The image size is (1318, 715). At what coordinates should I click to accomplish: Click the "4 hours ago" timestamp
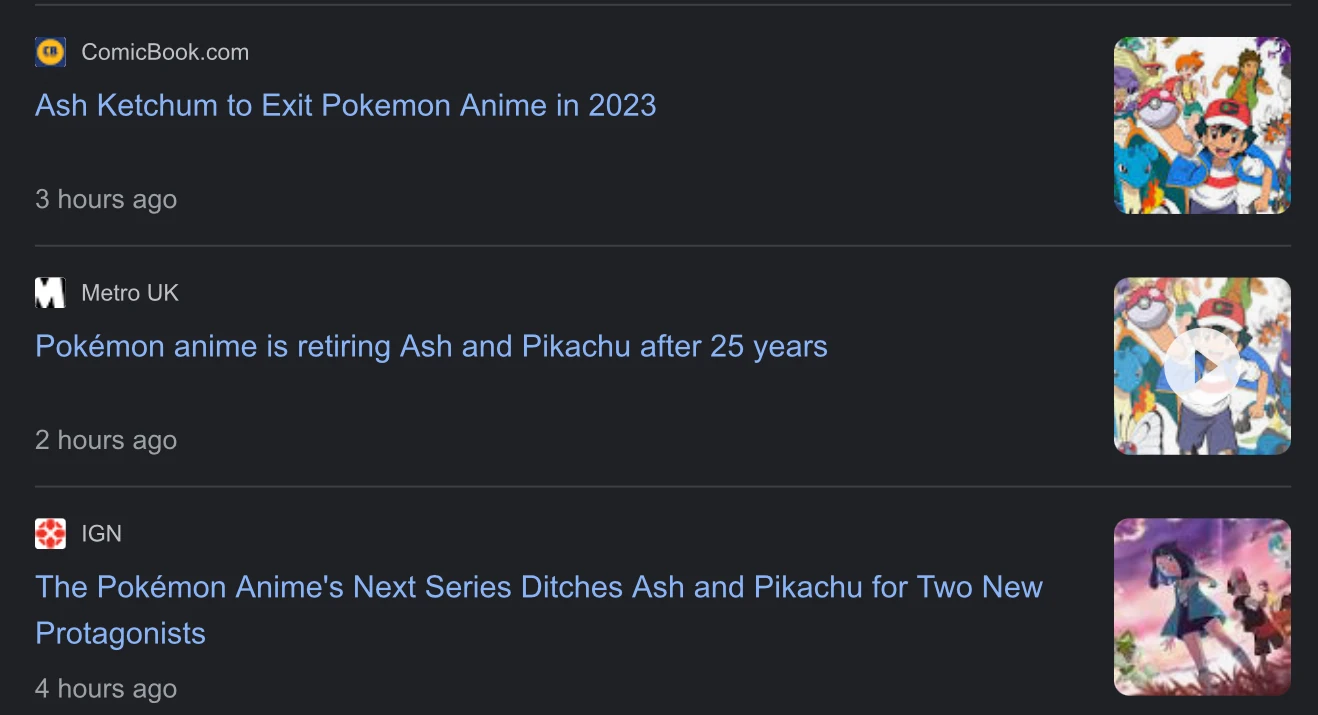click(106, 689)
